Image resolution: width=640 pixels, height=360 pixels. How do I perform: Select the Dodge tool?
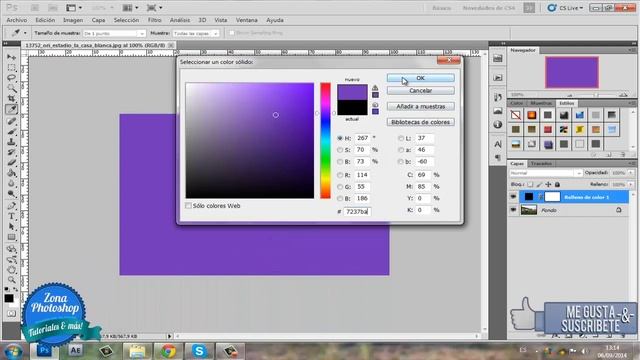pos(11,194)
